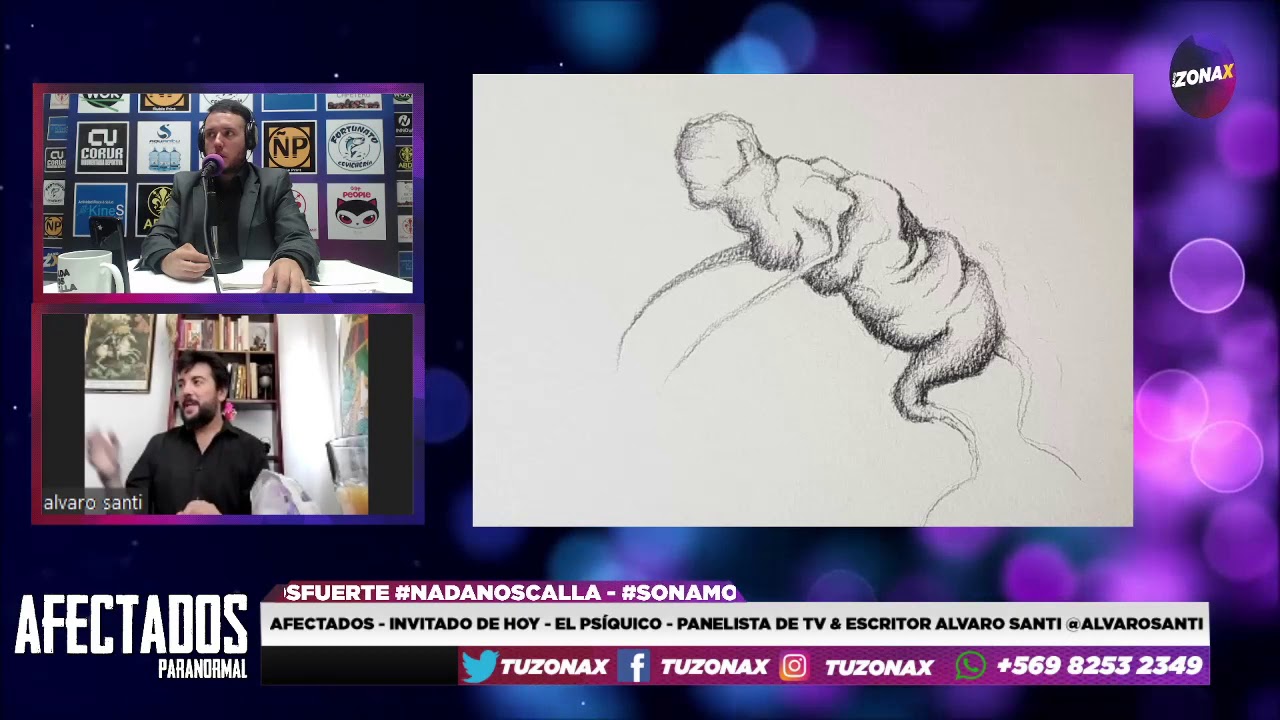This screenshot has width=1280, height=720.
Task: Click the ÑP sponsor logo behind the host
Action: point(290,147)
